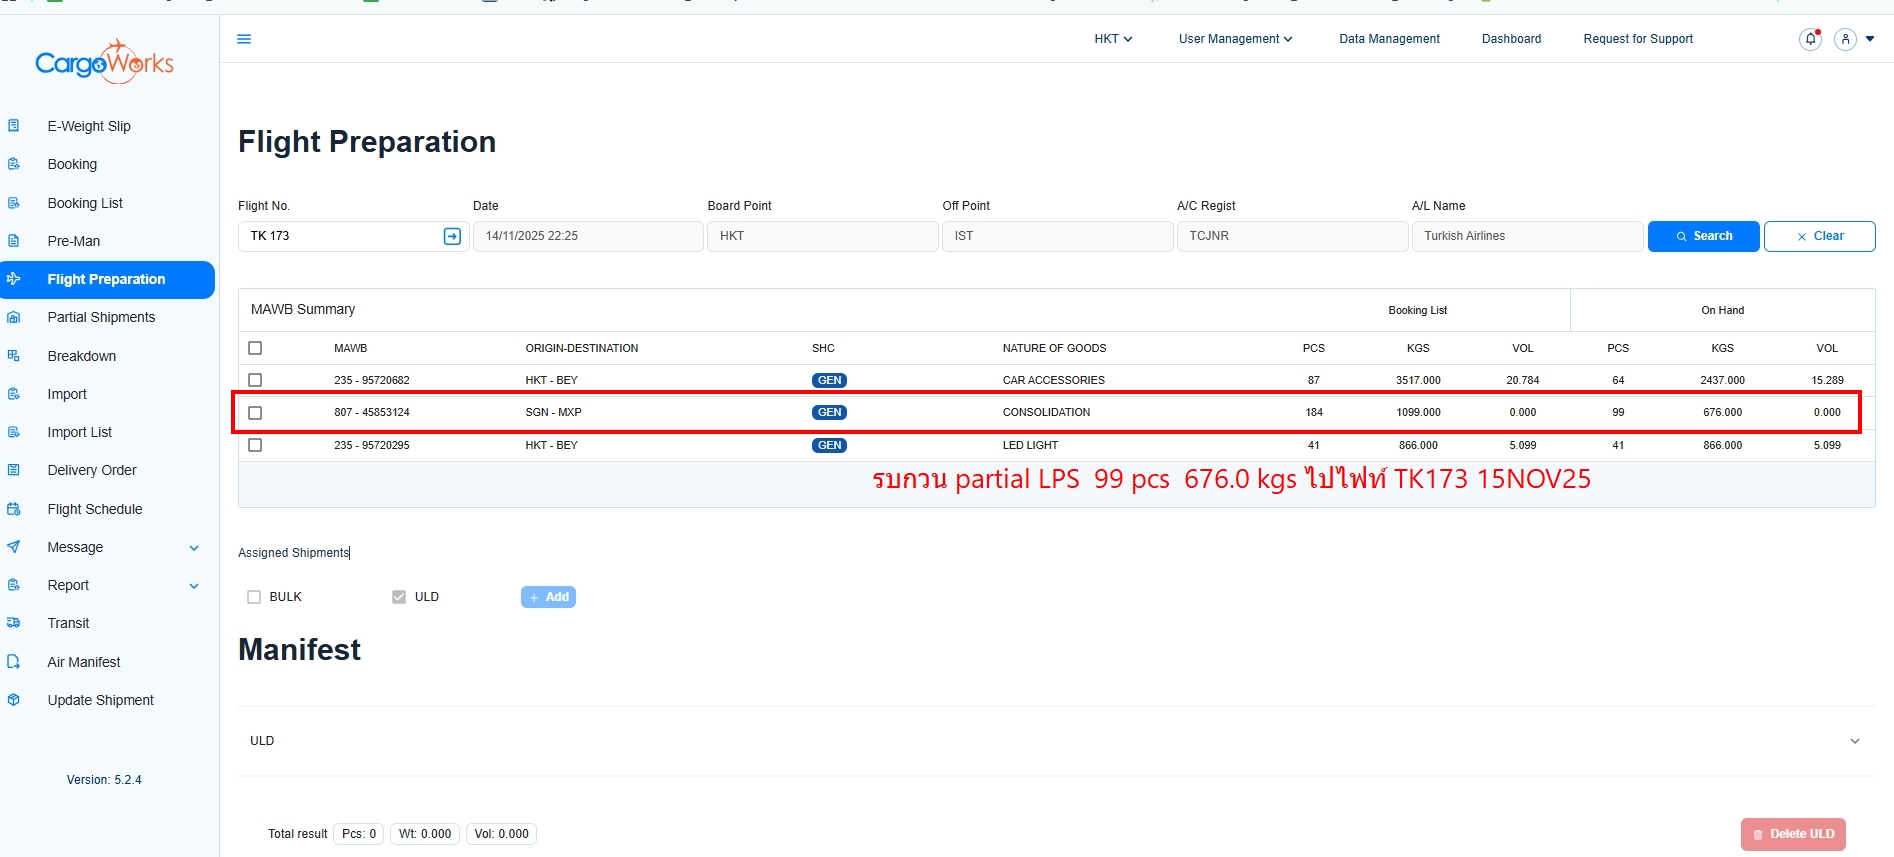Viewport: 1894px width, 857px height.
Task: Click the Flight Schedule calendar icon
Action: click(14, 509)
